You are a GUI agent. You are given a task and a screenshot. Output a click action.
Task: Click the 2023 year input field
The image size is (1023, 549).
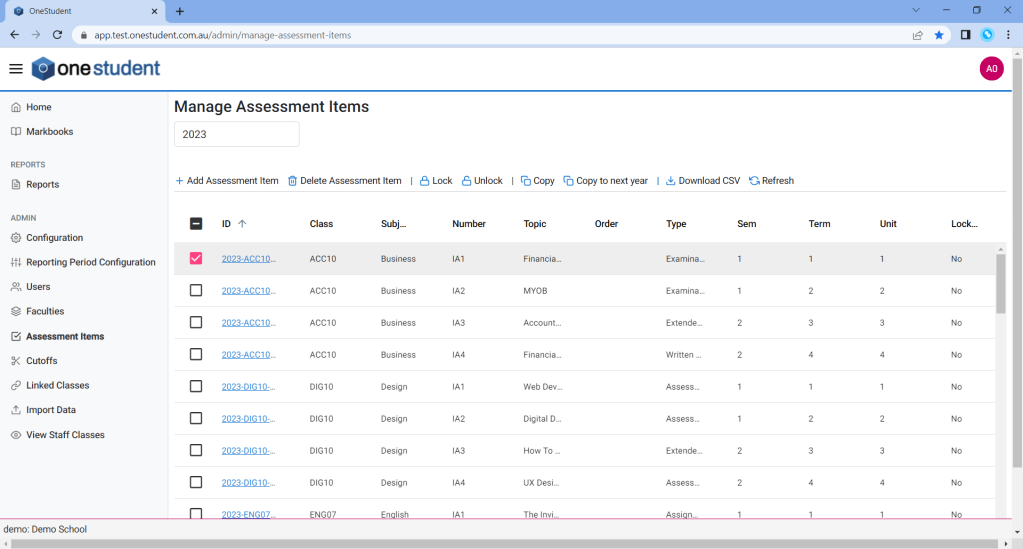point(236,134)
